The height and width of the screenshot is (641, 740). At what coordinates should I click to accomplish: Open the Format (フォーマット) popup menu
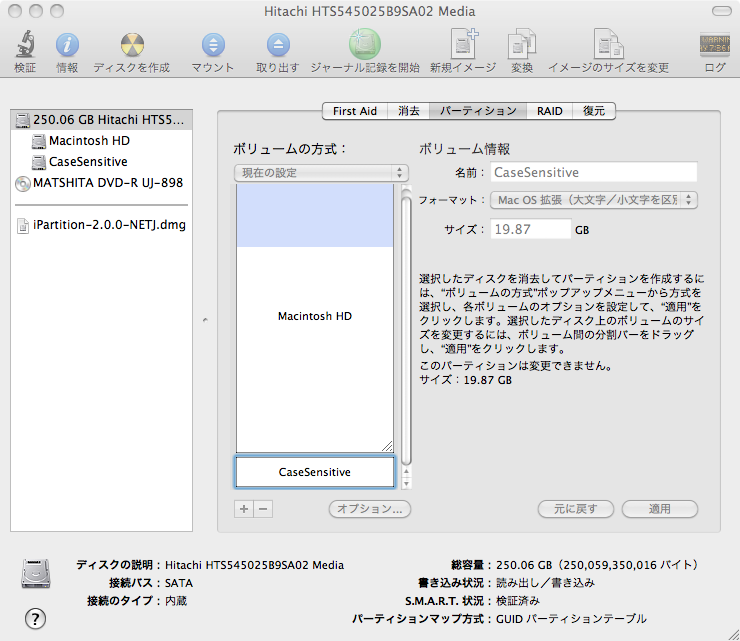click(x=594, y=200)
